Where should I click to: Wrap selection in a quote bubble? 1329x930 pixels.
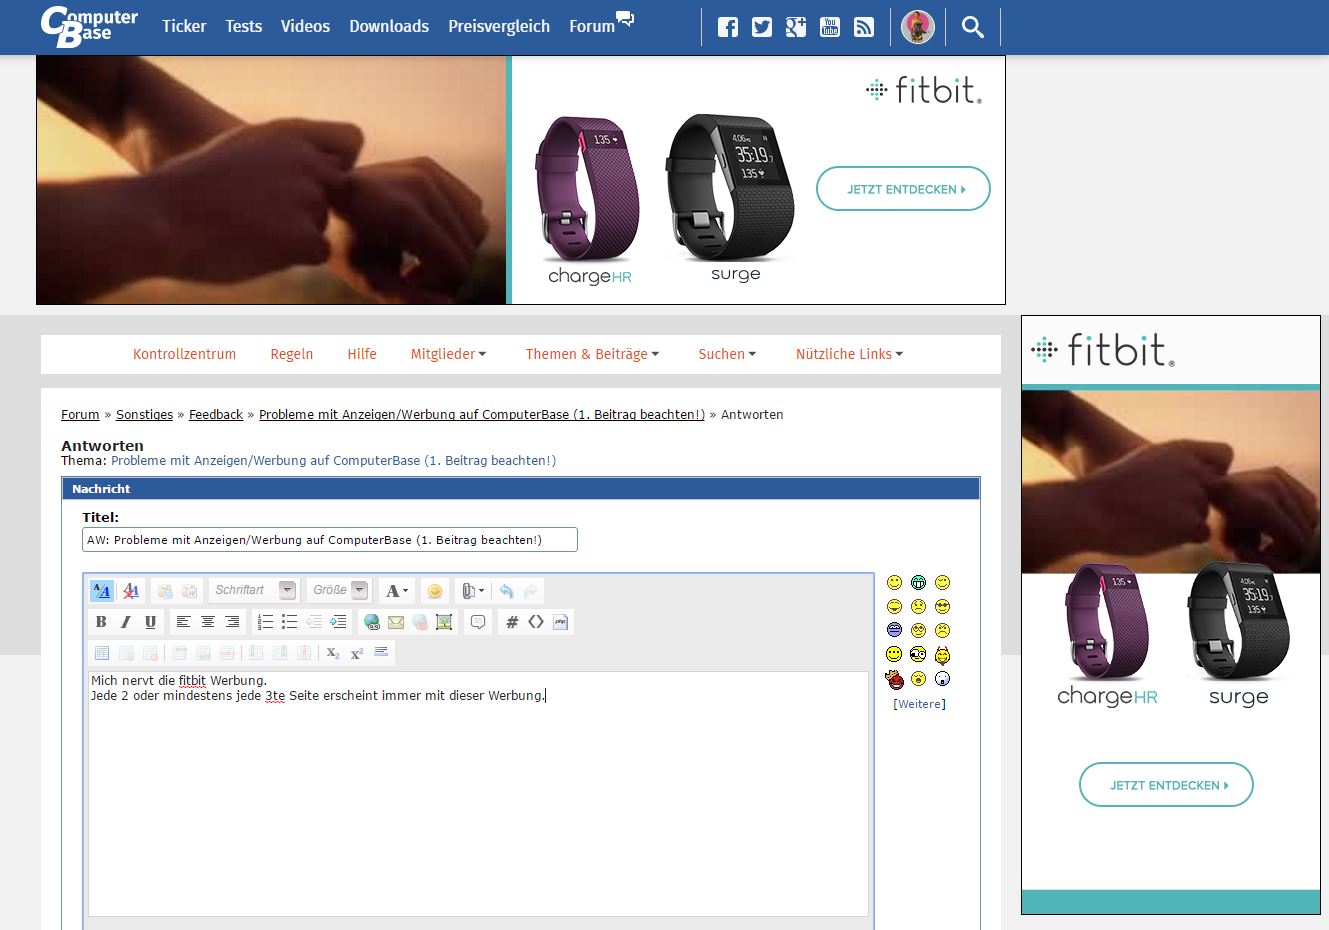point(478,622)
